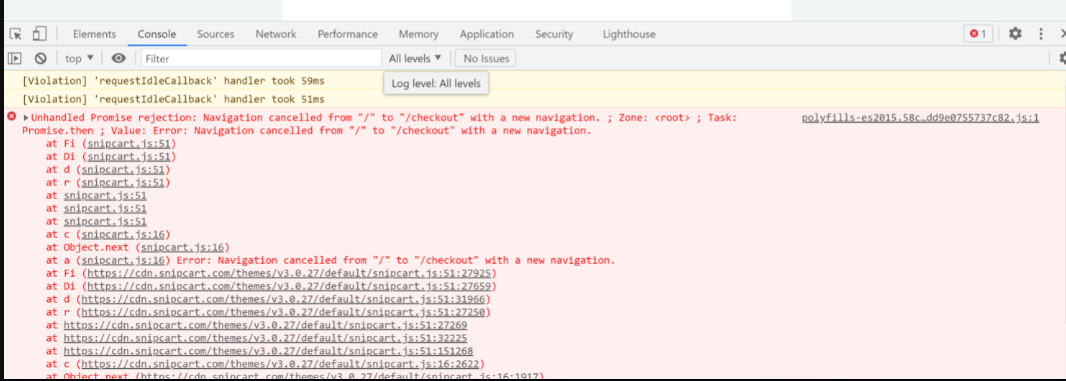Open the cdn.snipcart.com link ending 51:27250
The height and width of the screenshot is (381, 1066).
pos(283,312)
